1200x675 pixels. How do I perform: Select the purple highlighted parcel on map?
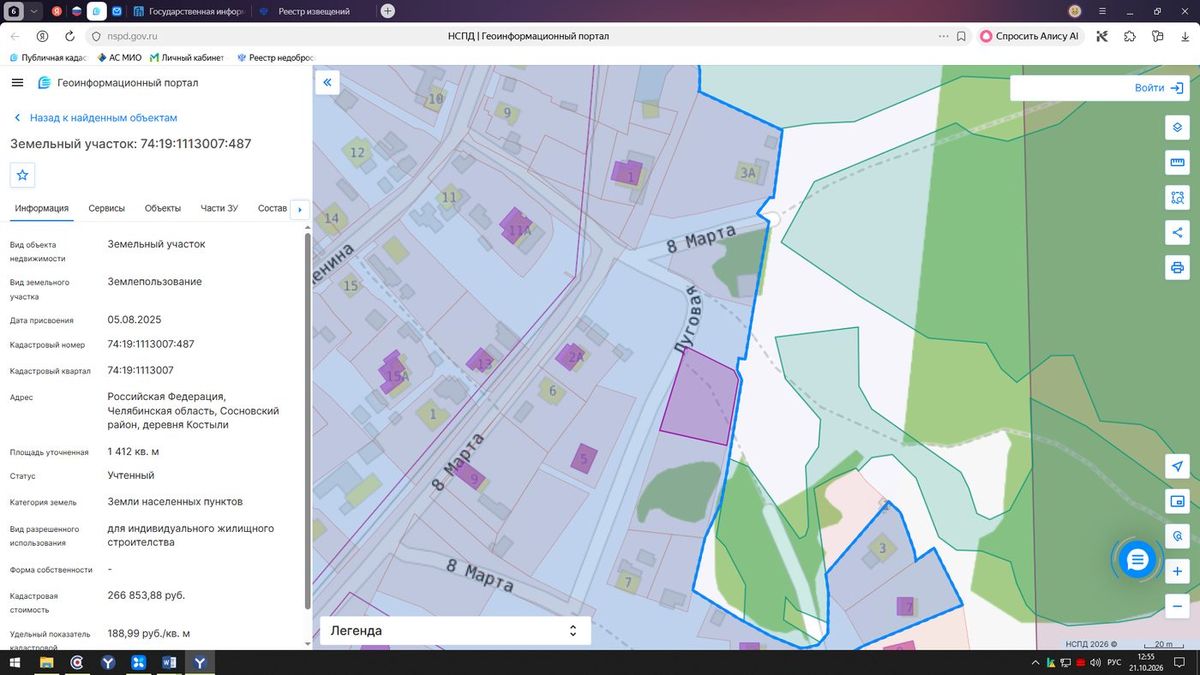pyautogui.click(x=700, y=397)
